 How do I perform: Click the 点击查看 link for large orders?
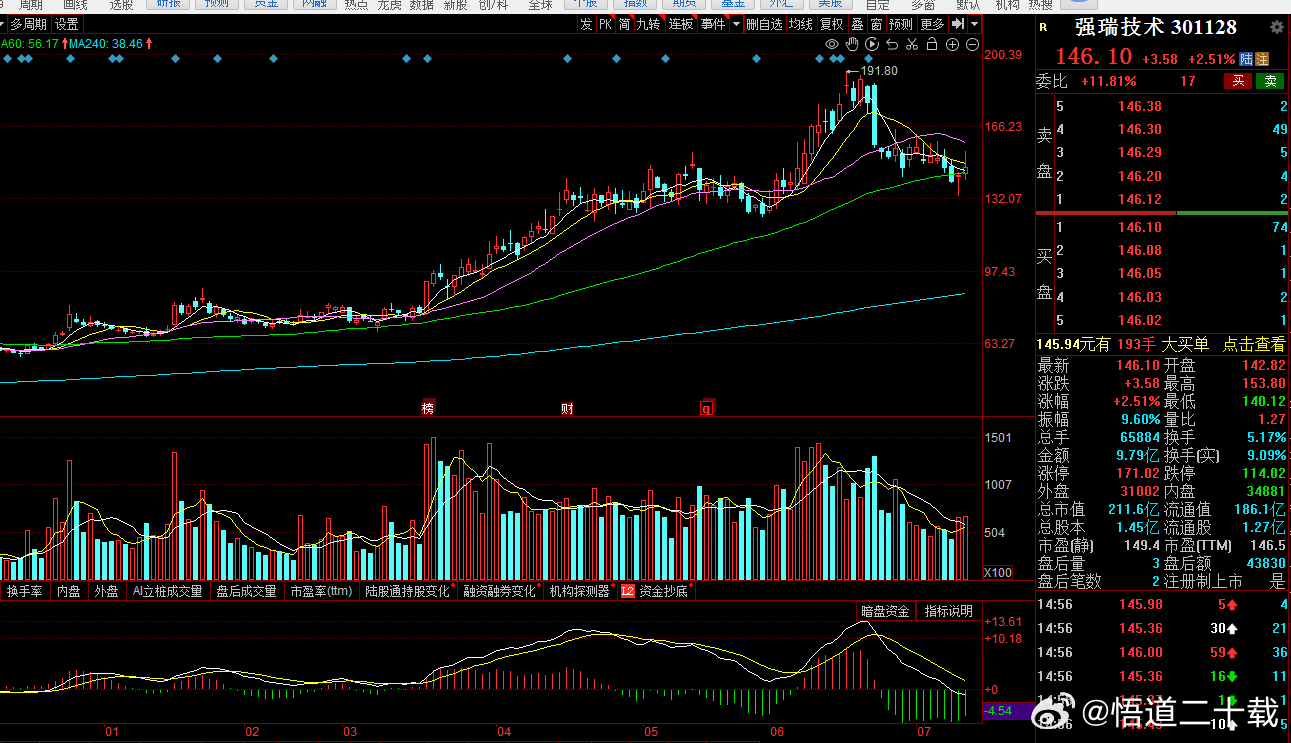tap(1254, 344)
